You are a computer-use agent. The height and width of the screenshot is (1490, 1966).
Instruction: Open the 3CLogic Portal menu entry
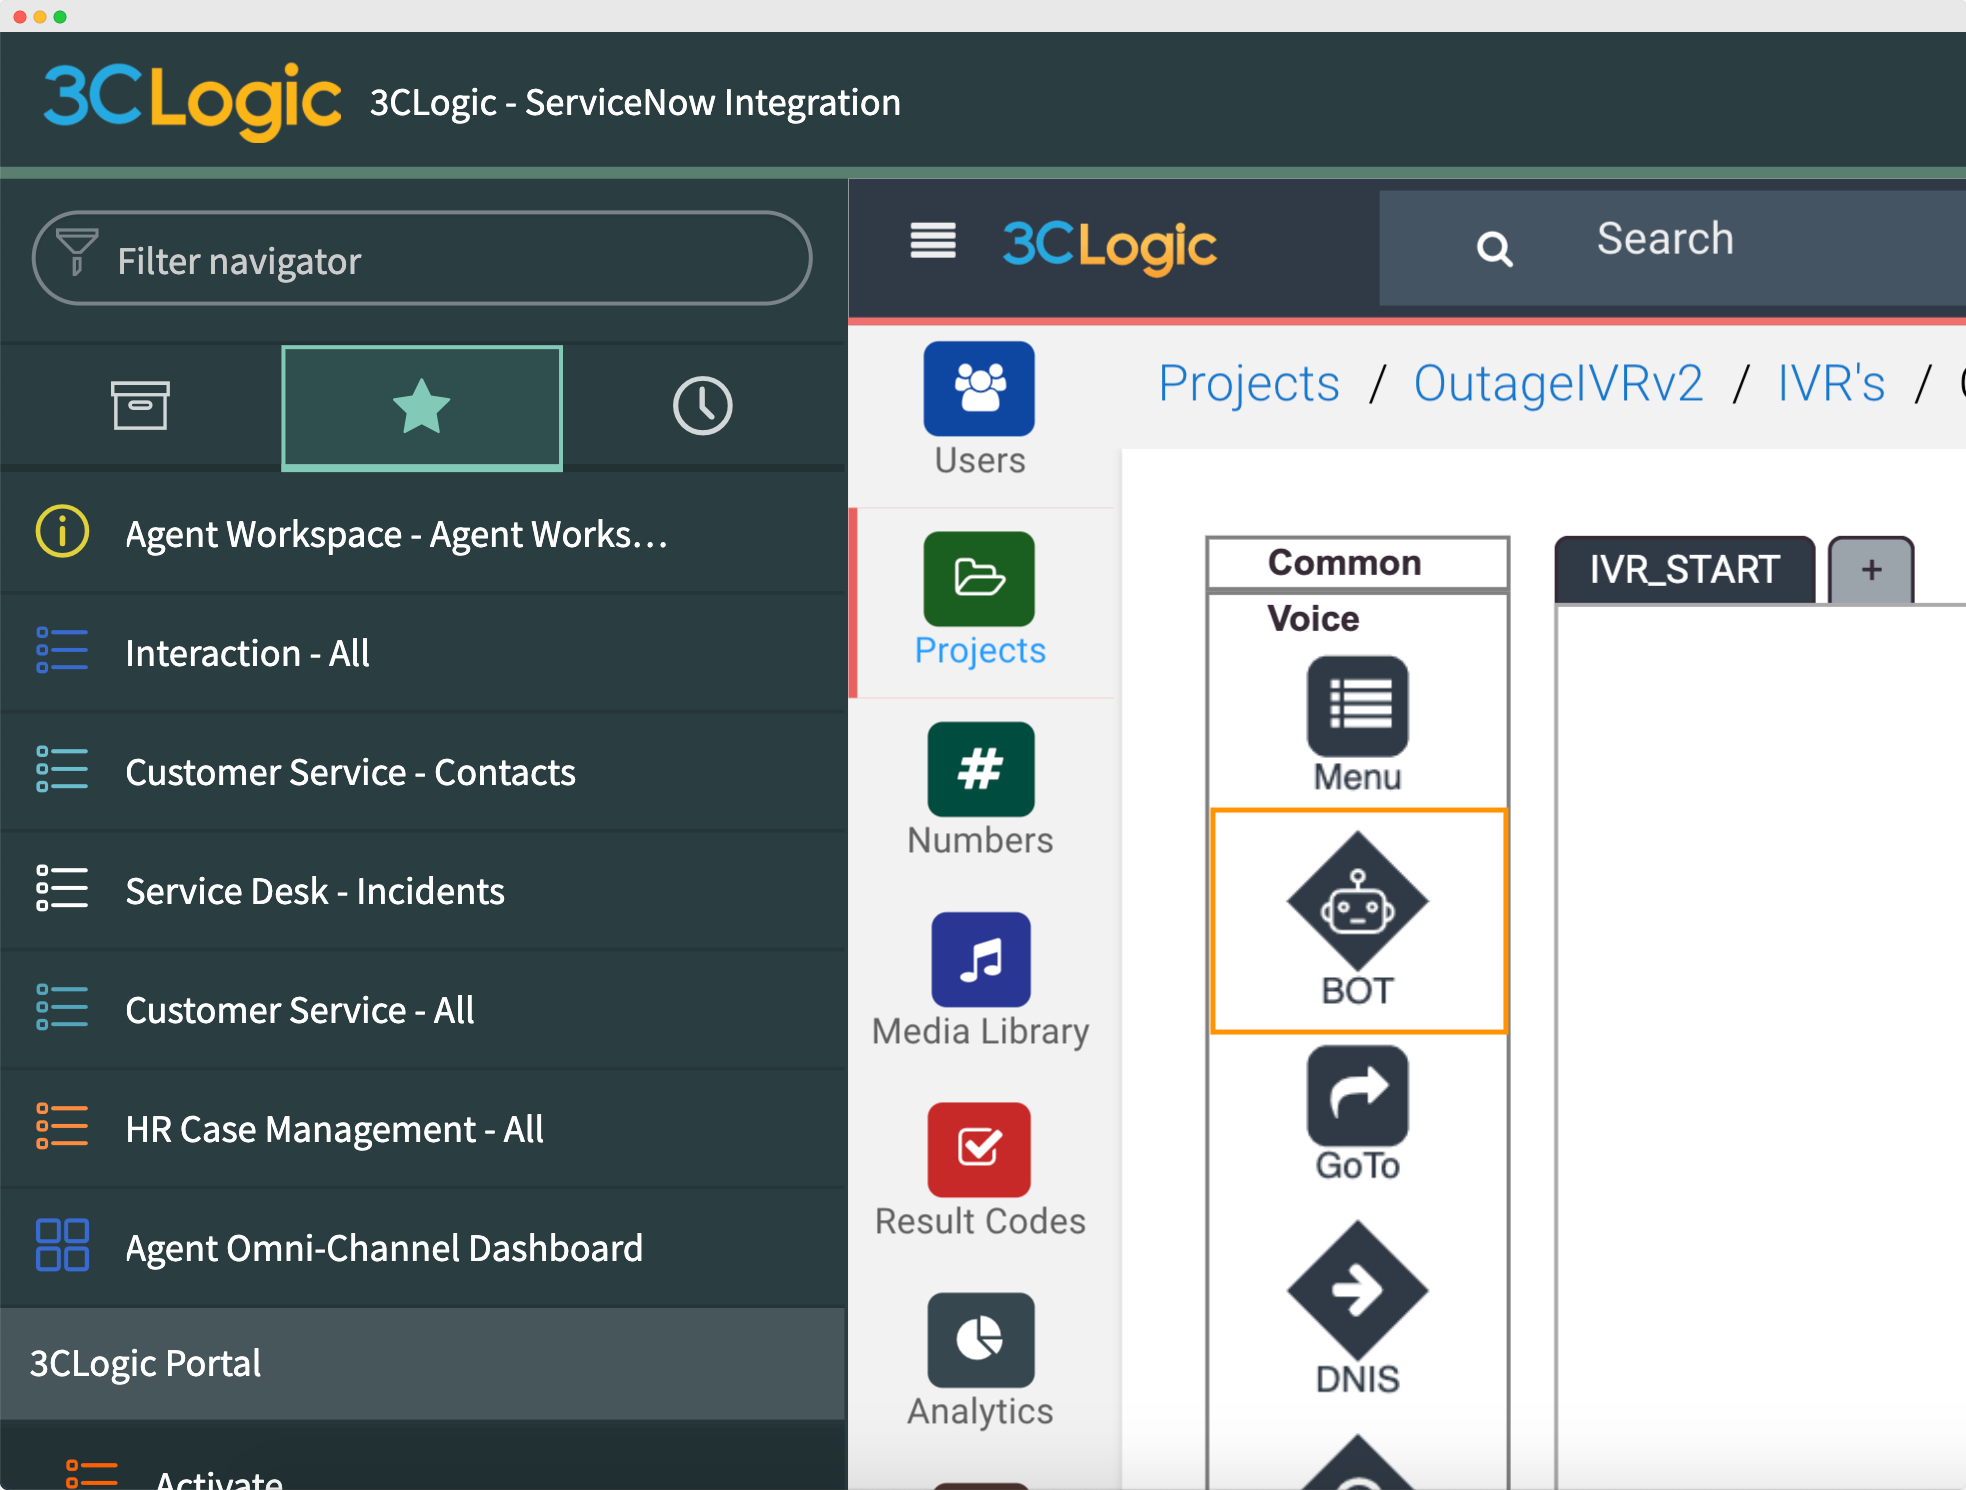[144, 1363]
